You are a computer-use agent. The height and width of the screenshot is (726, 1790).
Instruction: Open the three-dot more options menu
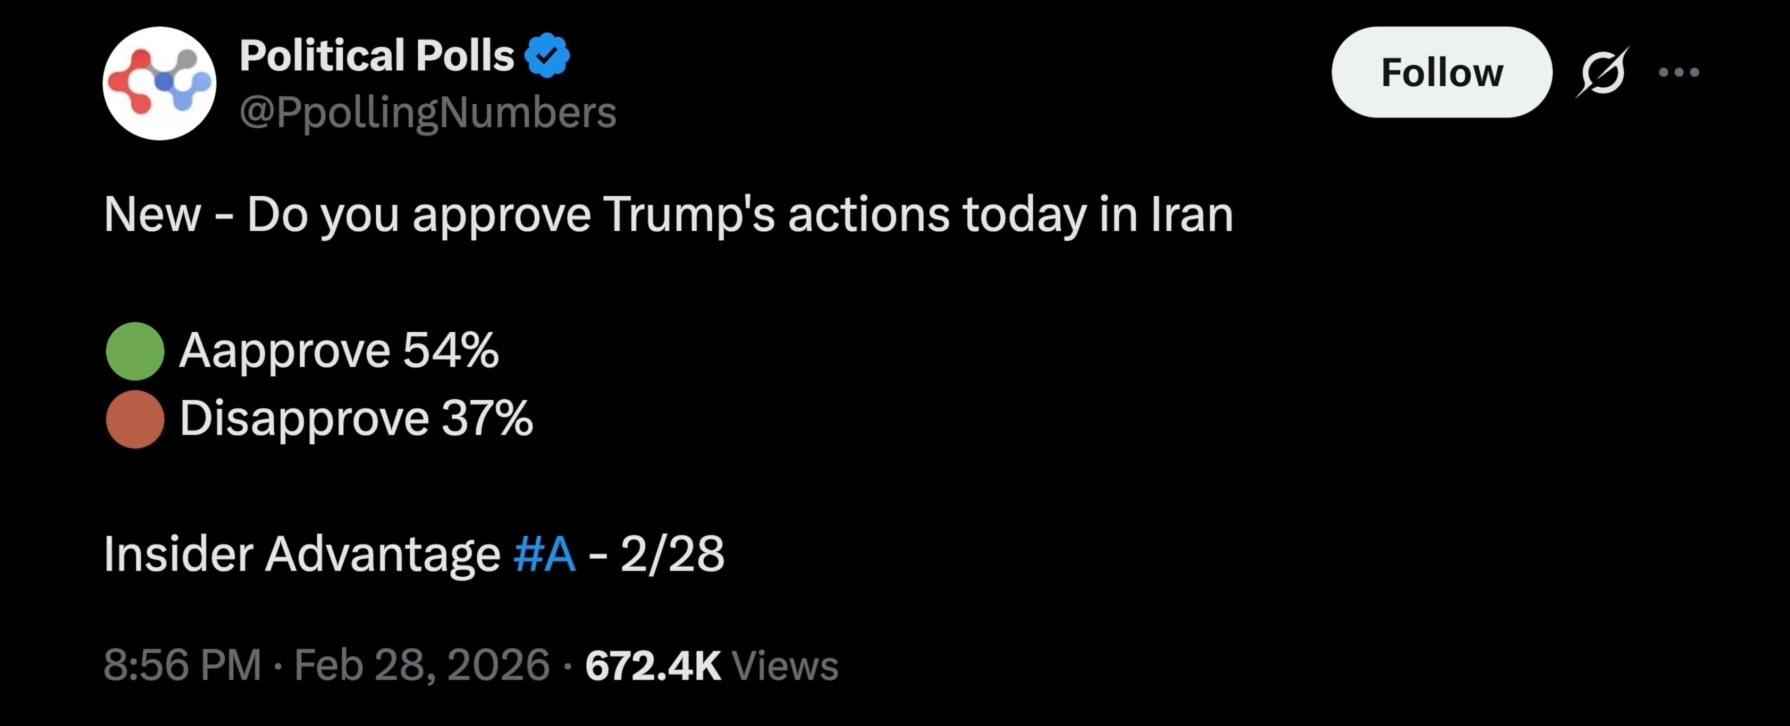(x=1679, y=72)
